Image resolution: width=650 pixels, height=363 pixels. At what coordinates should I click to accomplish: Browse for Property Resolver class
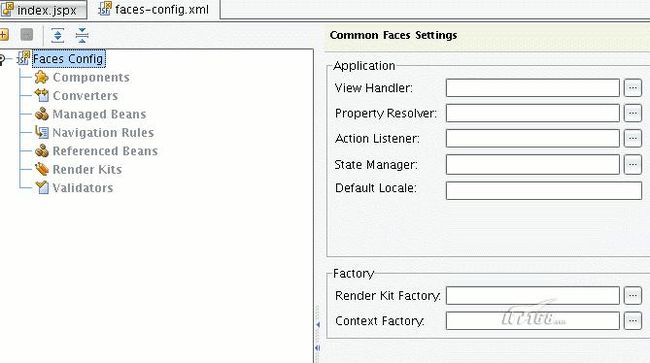(633, 113)
